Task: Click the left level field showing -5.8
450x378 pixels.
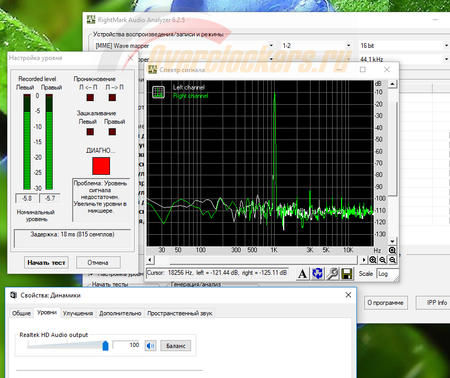Action: tap(27, 198)
